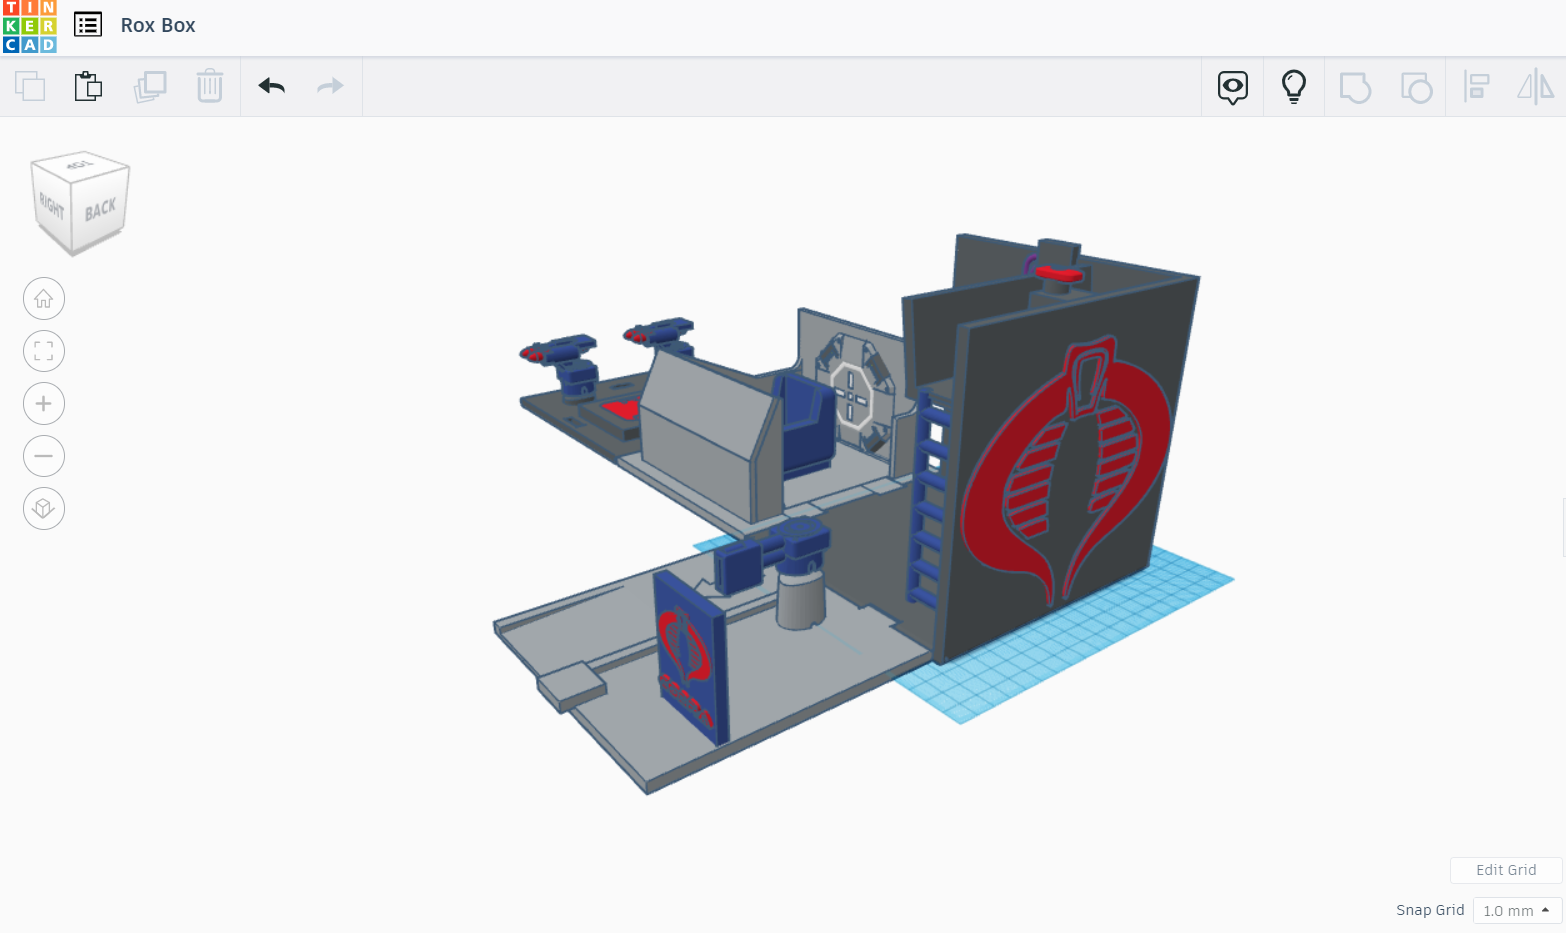Click the Tinkercad logo
The image size is (1566, 933).
click(30, 26)
